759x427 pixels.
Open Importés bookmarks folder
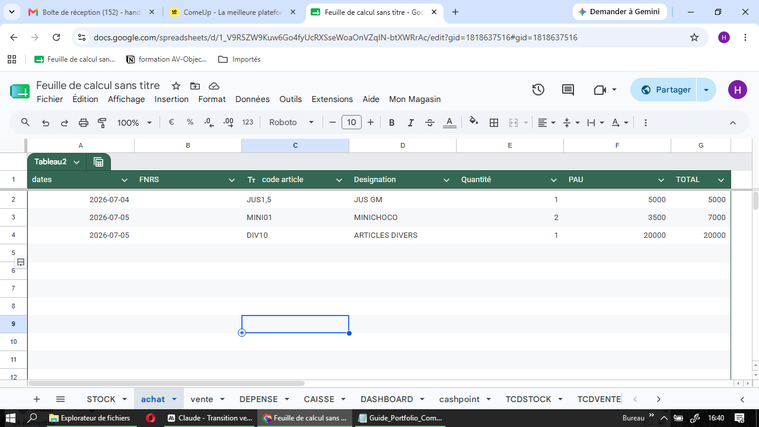(239, 59)
